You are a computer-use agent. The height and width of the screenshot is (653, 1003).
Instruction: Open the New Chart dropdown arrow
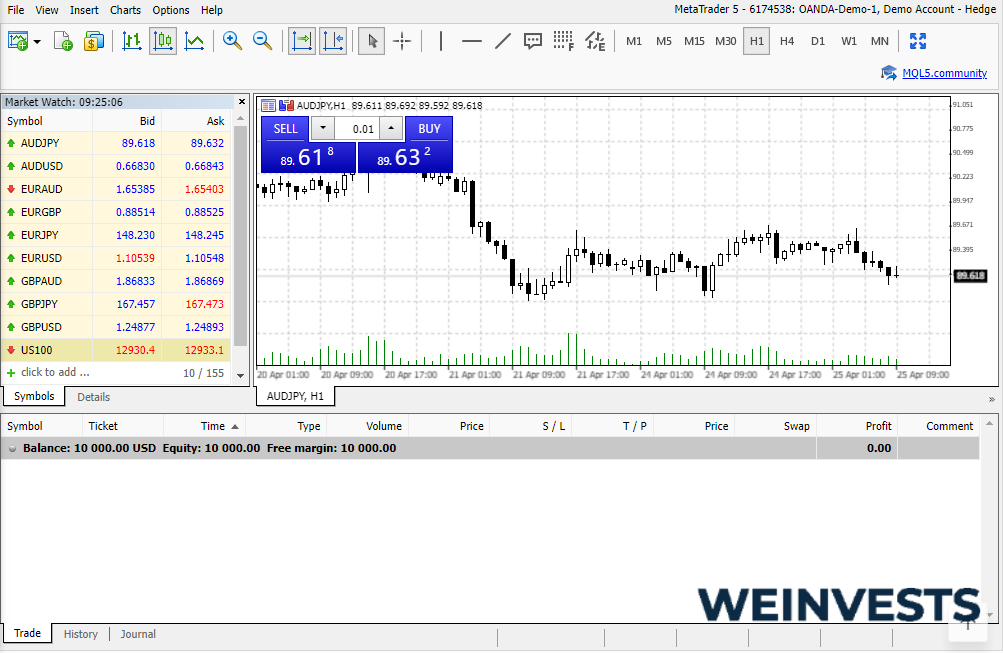point(37,42)
